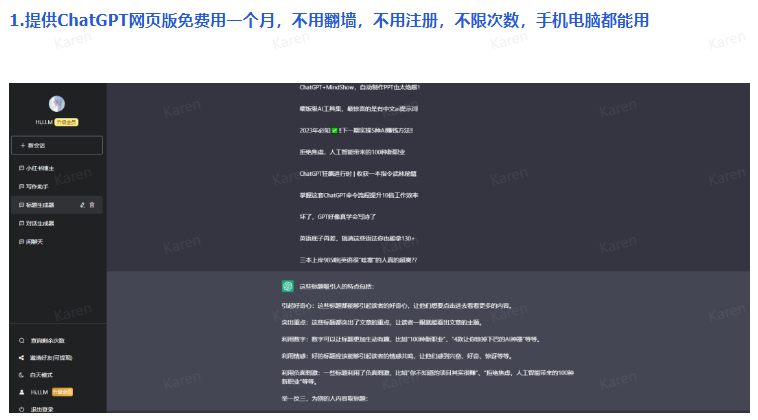Click the line starting with 2023年必知
The width and height of the screenshot is (758, 420).
tap(356, 130)
